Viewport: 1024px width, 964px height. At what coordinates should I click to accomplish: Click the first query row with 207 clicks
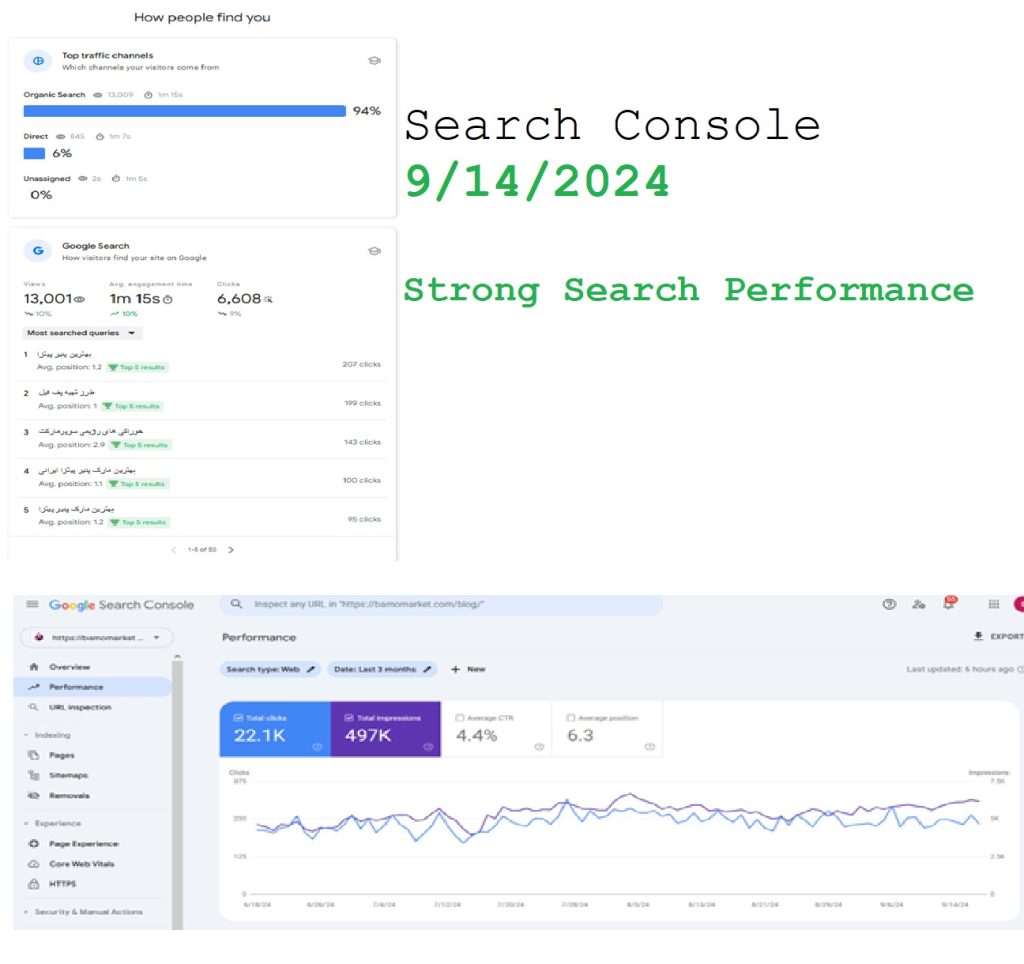(202, 361)
